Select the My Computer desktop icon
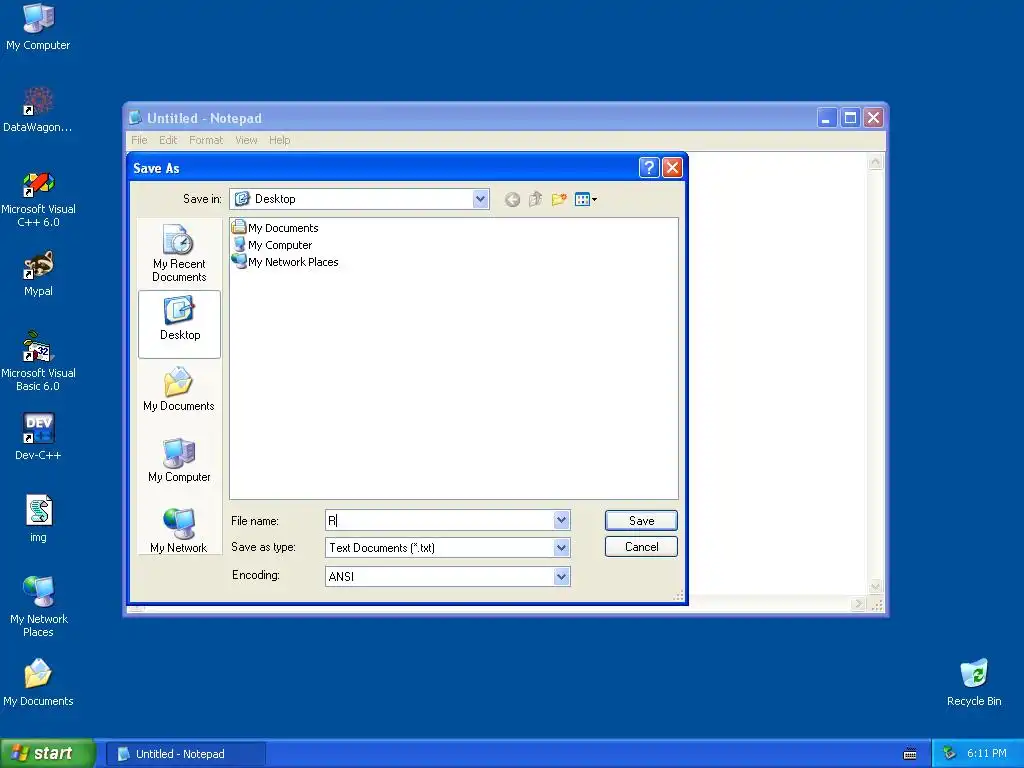The width and height of the screenshot is (1024, 768). coord(38,27)
